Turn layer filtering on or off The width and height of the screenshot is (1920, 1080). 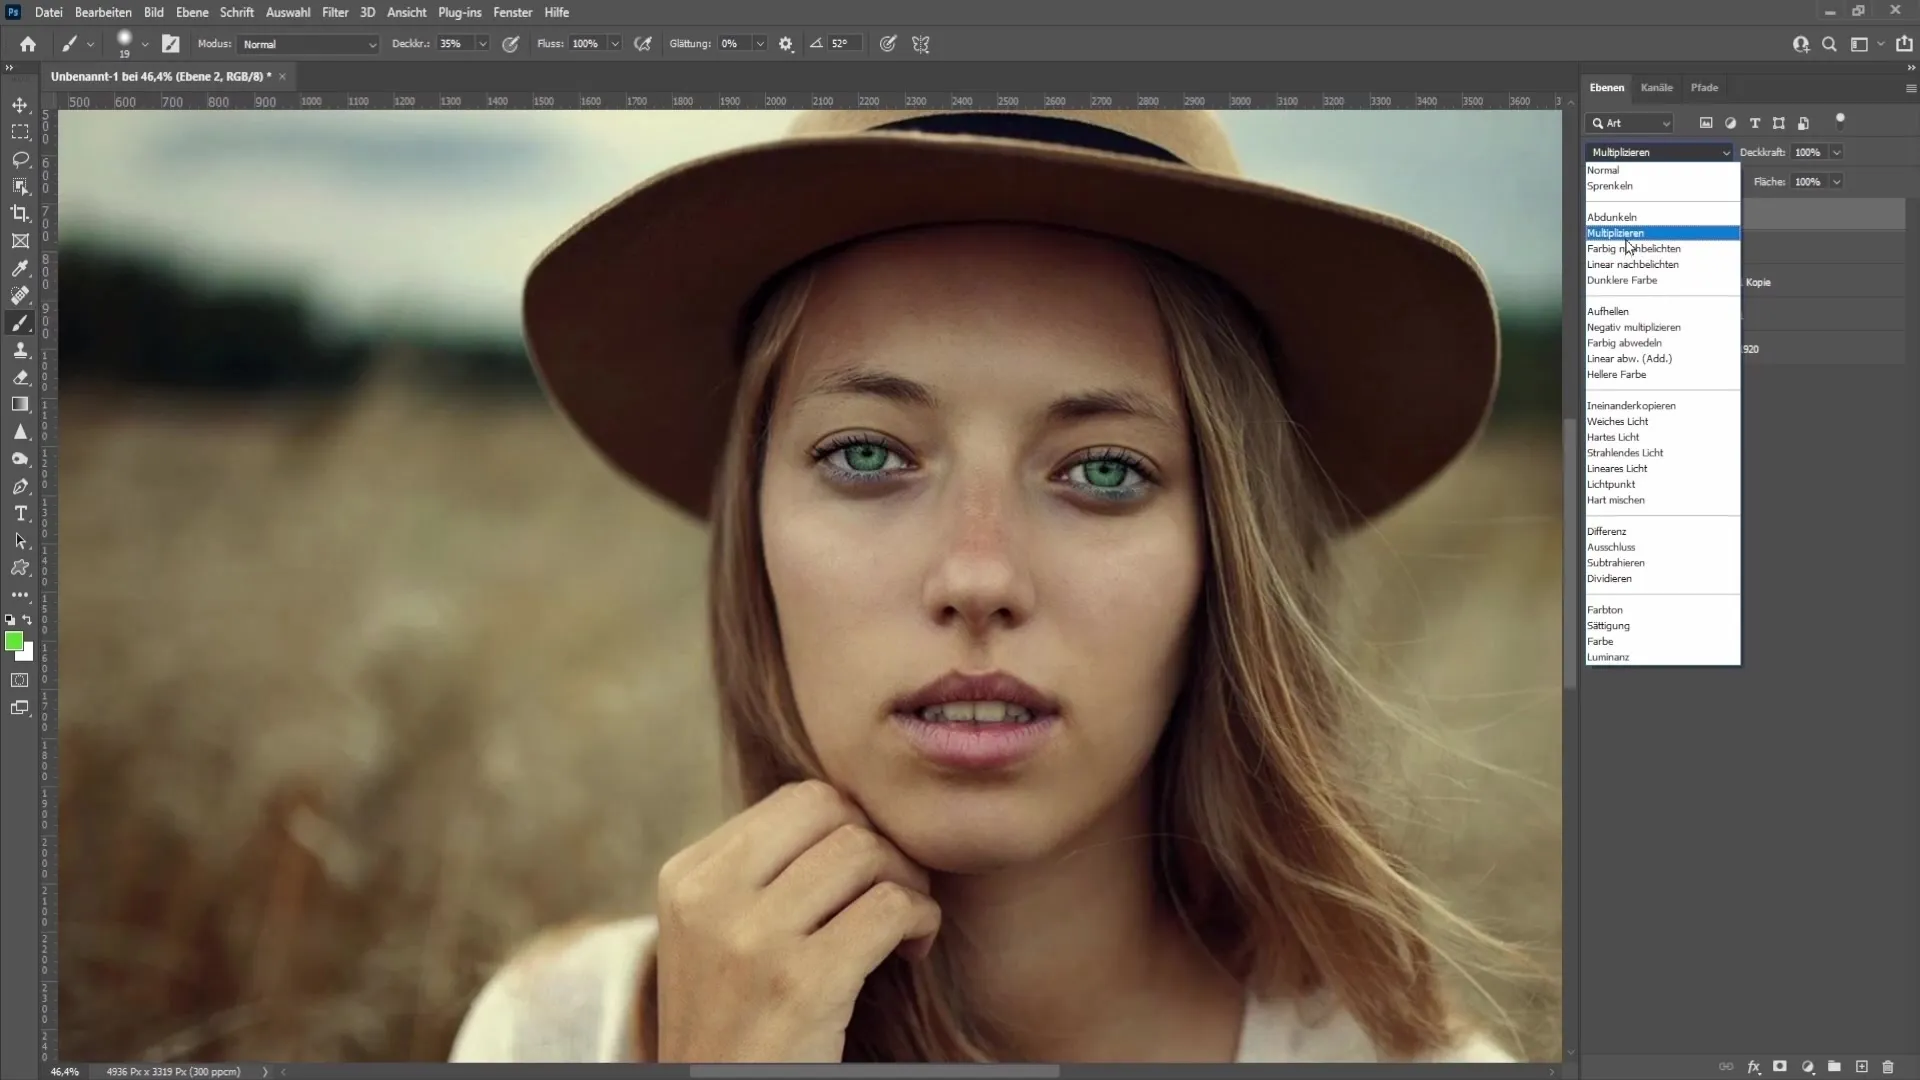[x=1840, y=121]
